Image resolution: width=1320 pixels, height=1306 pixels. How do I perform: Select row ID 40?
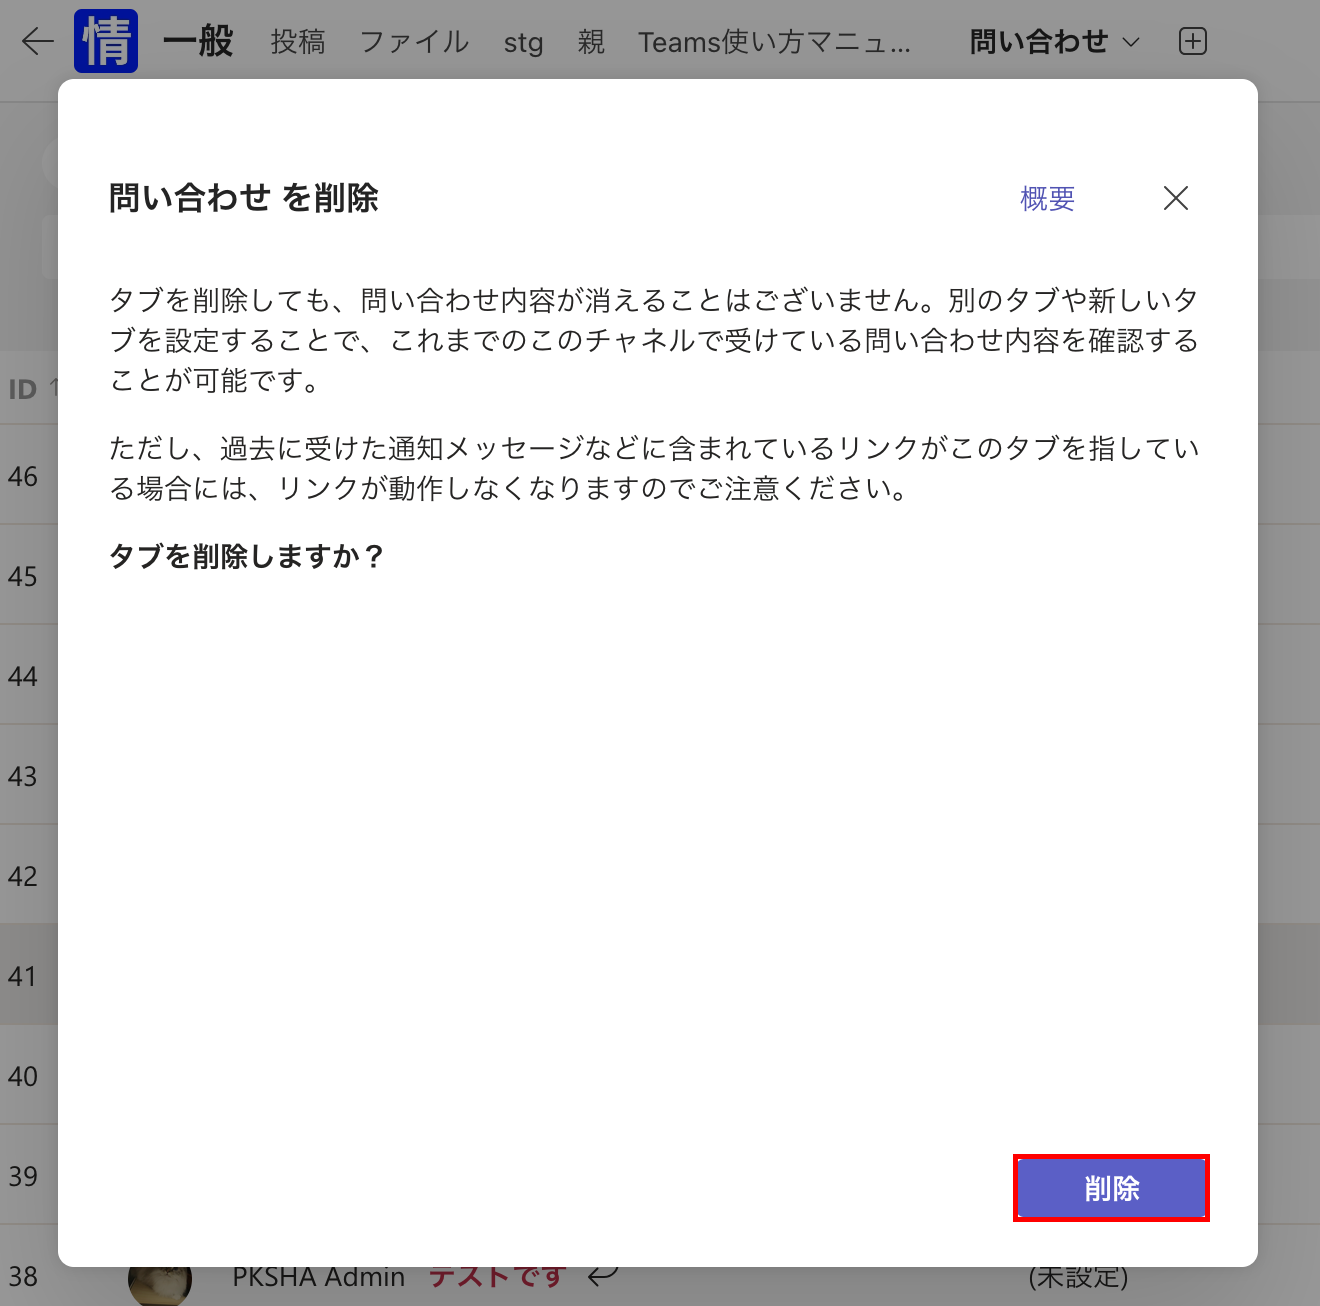tap(23, 1076)
